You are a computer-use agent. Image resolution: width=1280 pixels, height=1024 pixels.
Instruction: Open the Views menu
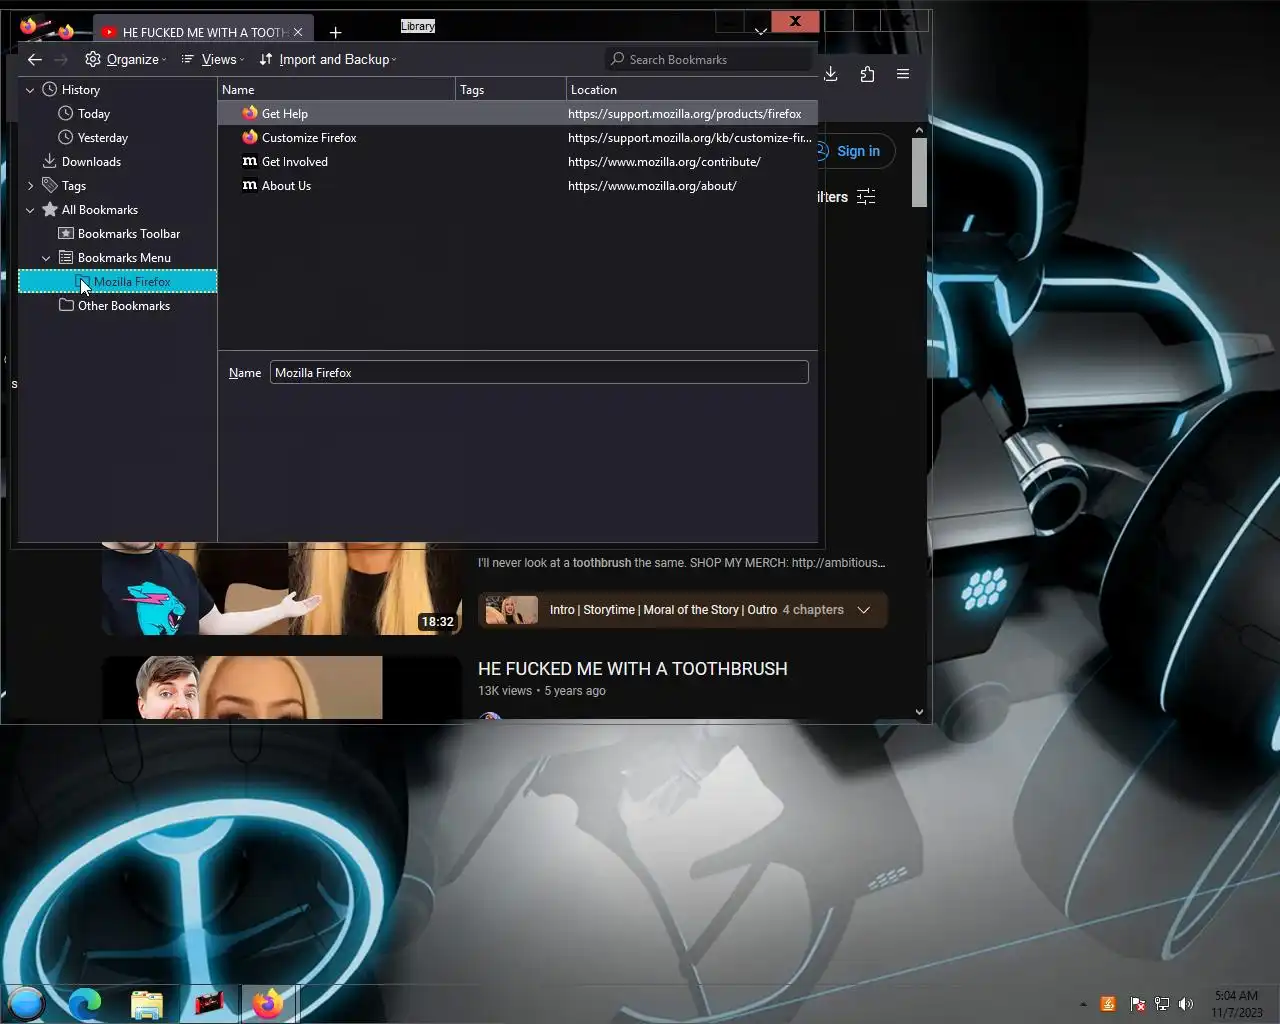click(x=212, y=60)
